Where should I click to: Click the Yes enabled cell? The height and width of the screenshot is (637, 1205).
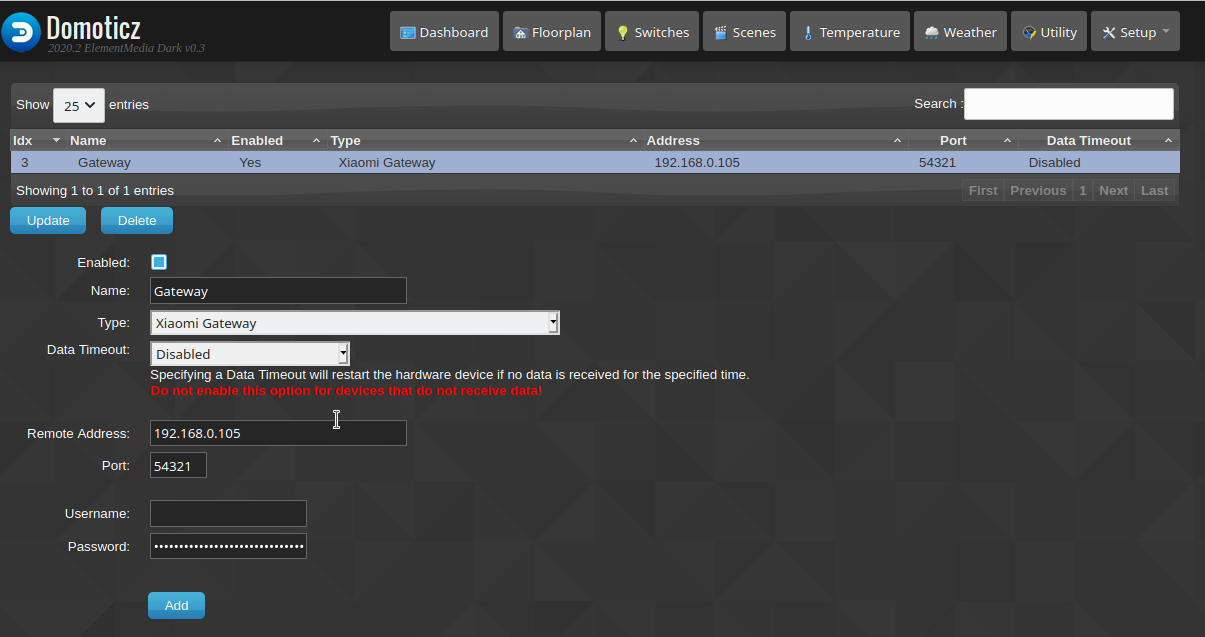click(x=250, y=162)
